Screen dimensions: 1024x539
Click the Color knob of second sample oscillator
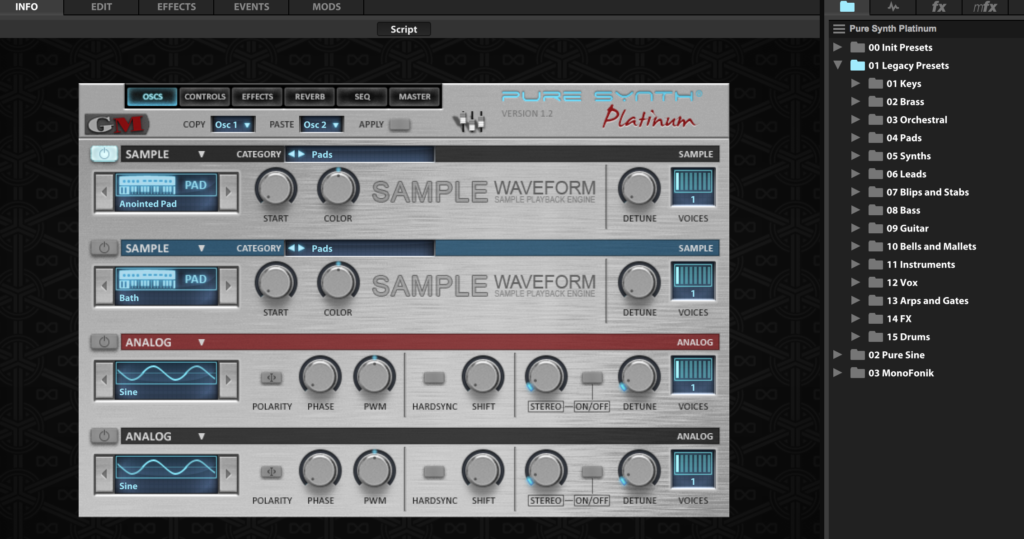[x=338, y=282]
